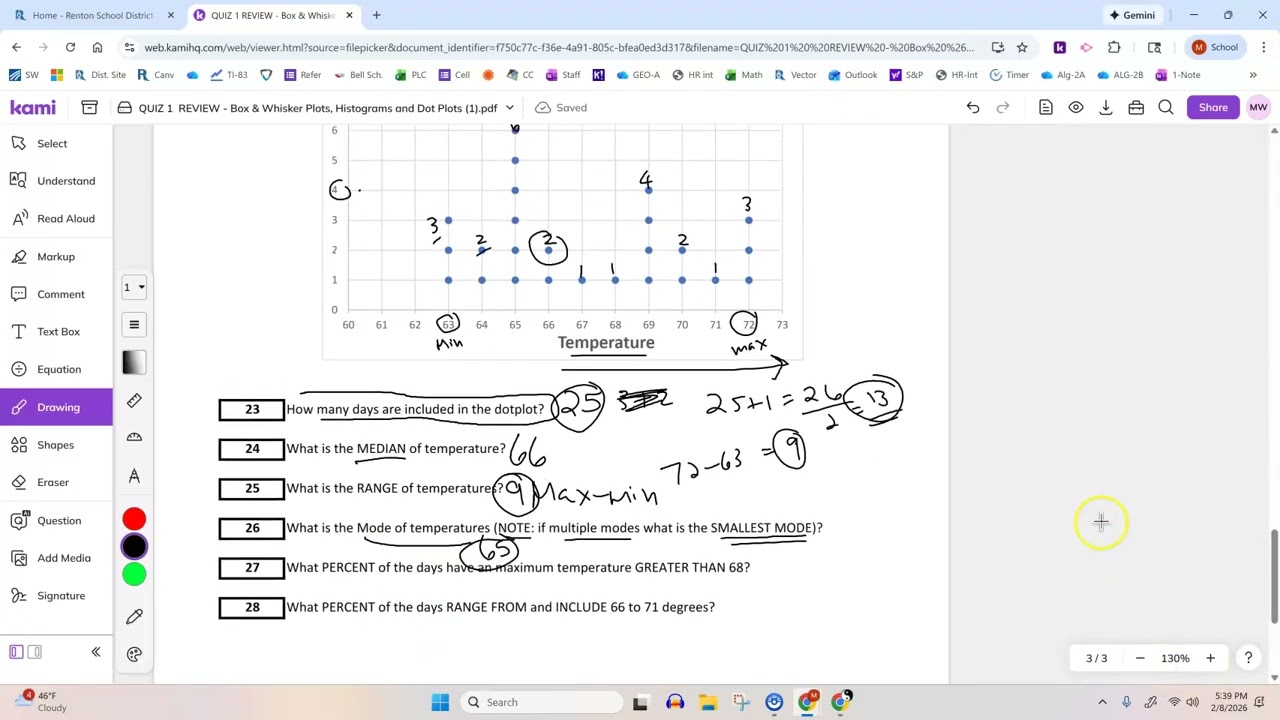Click the Share button
Screen dimensions: 1280x720
click(1213, 107)
